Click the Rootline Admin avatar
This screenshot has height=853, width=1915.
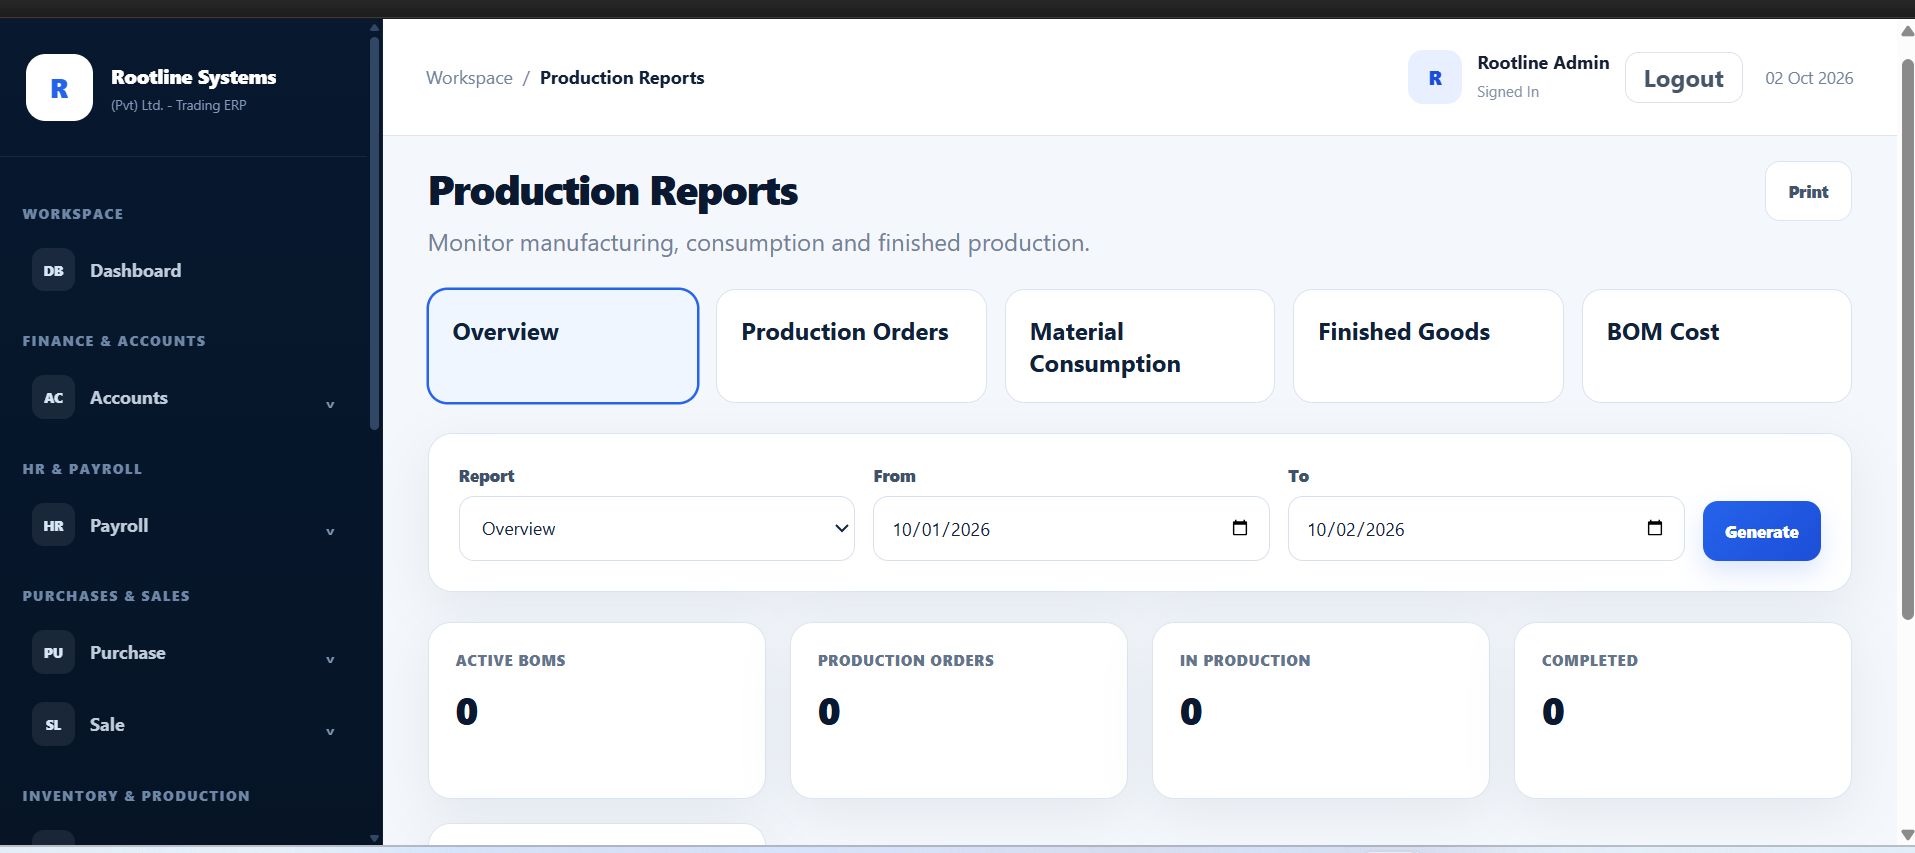pos(1435,78)
